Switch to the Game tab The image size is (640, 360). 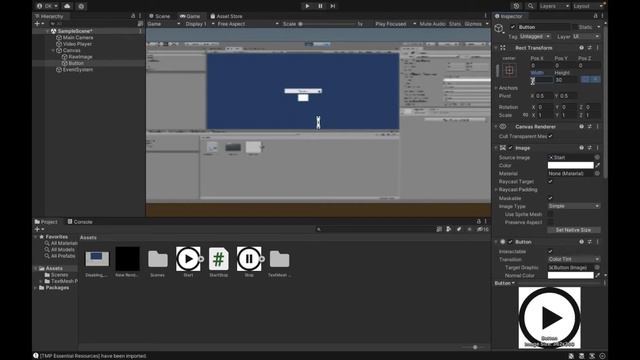coord(190,16)
